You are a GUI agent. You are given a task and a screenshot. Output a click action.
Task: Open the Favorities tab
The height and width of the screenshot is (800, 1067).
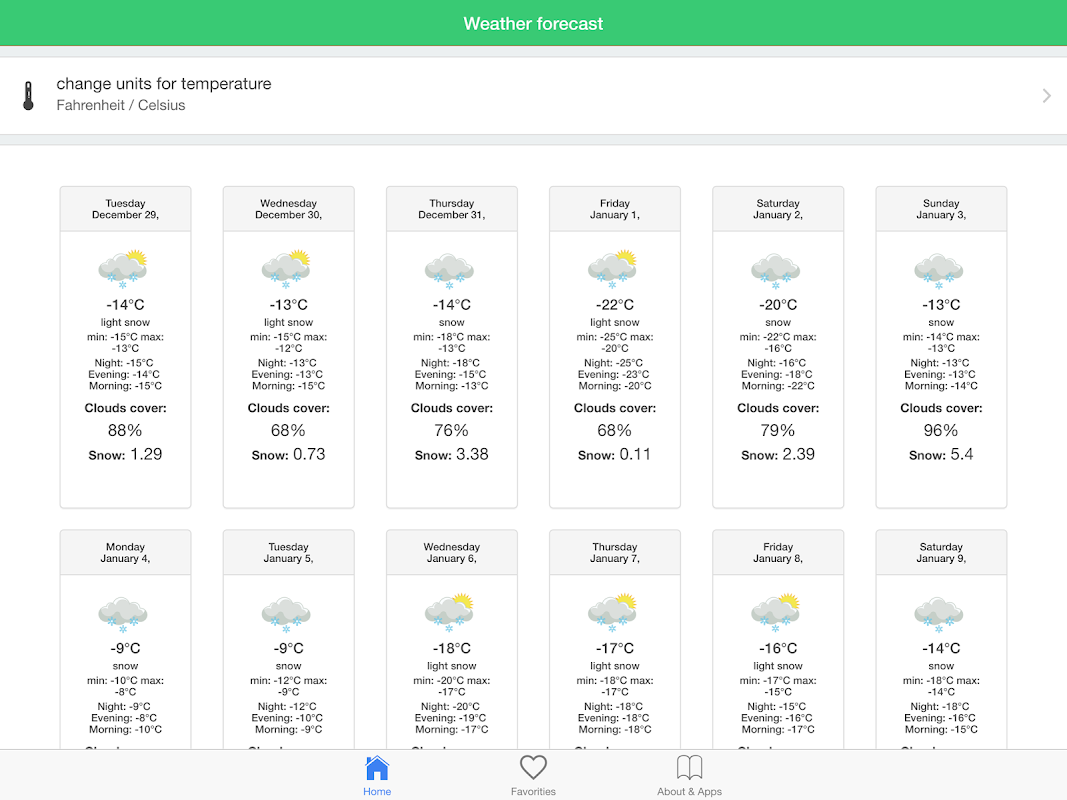tap(534, 776)
